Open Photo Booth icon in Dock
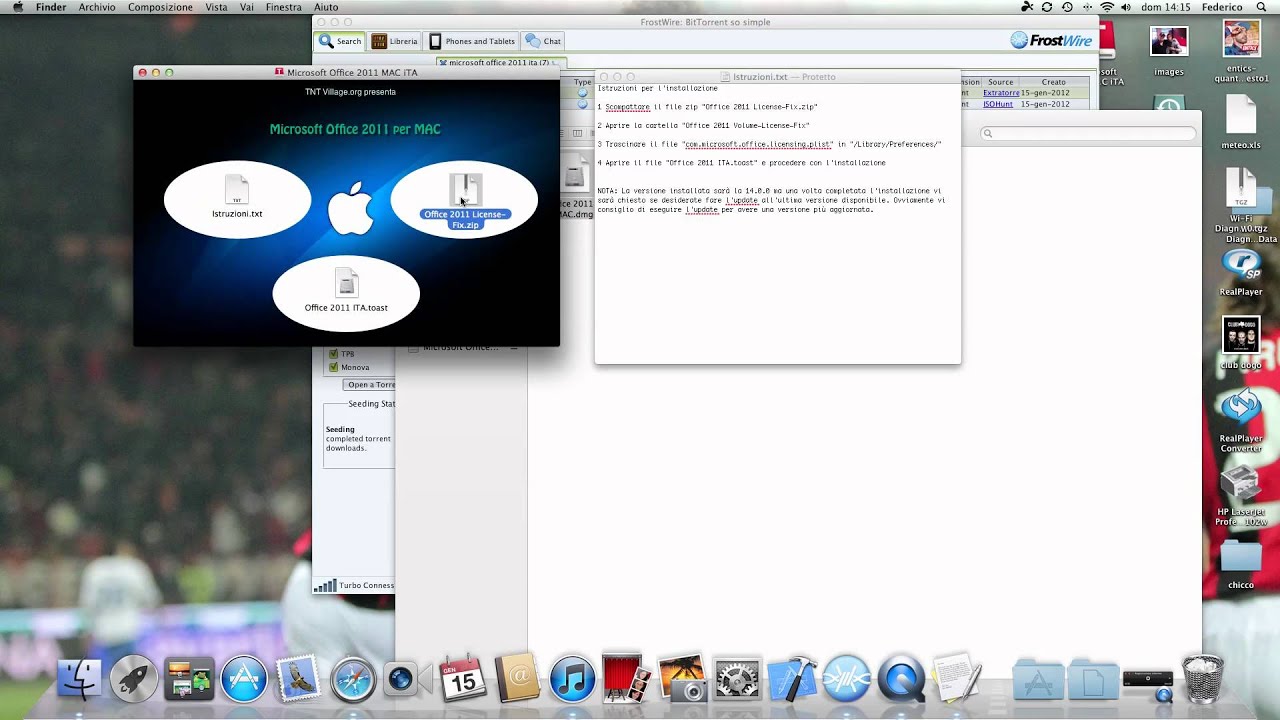 627,680
